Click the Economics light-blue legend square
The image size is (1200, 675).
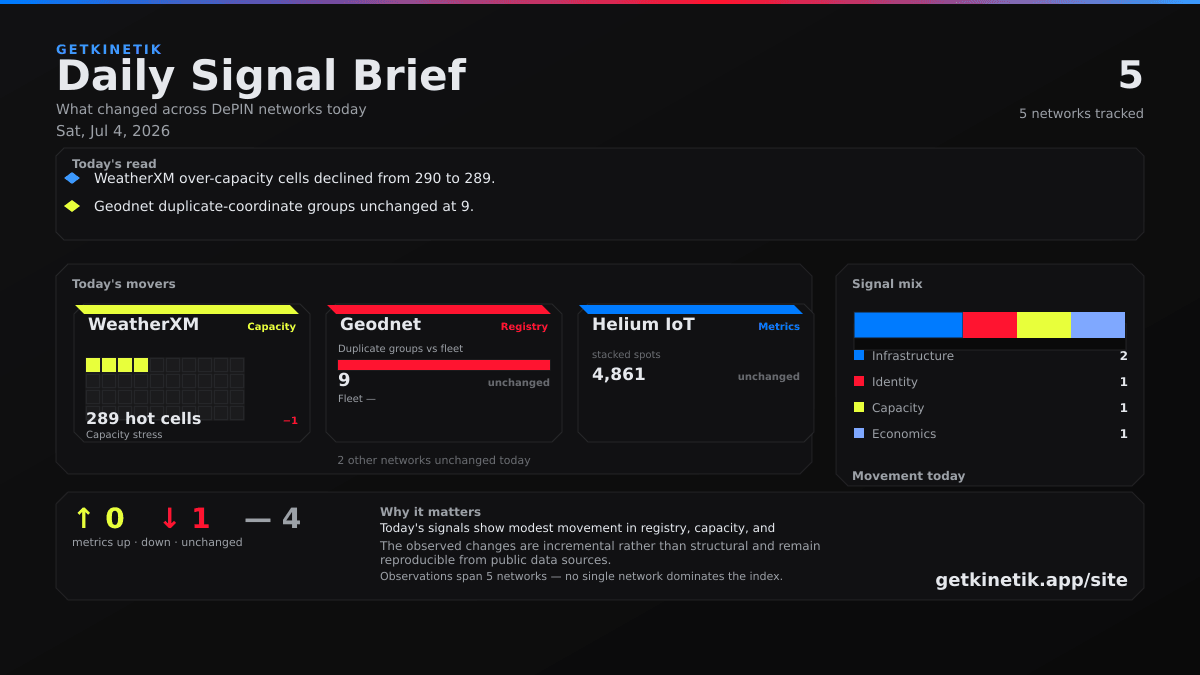click(x=859, y=433)
